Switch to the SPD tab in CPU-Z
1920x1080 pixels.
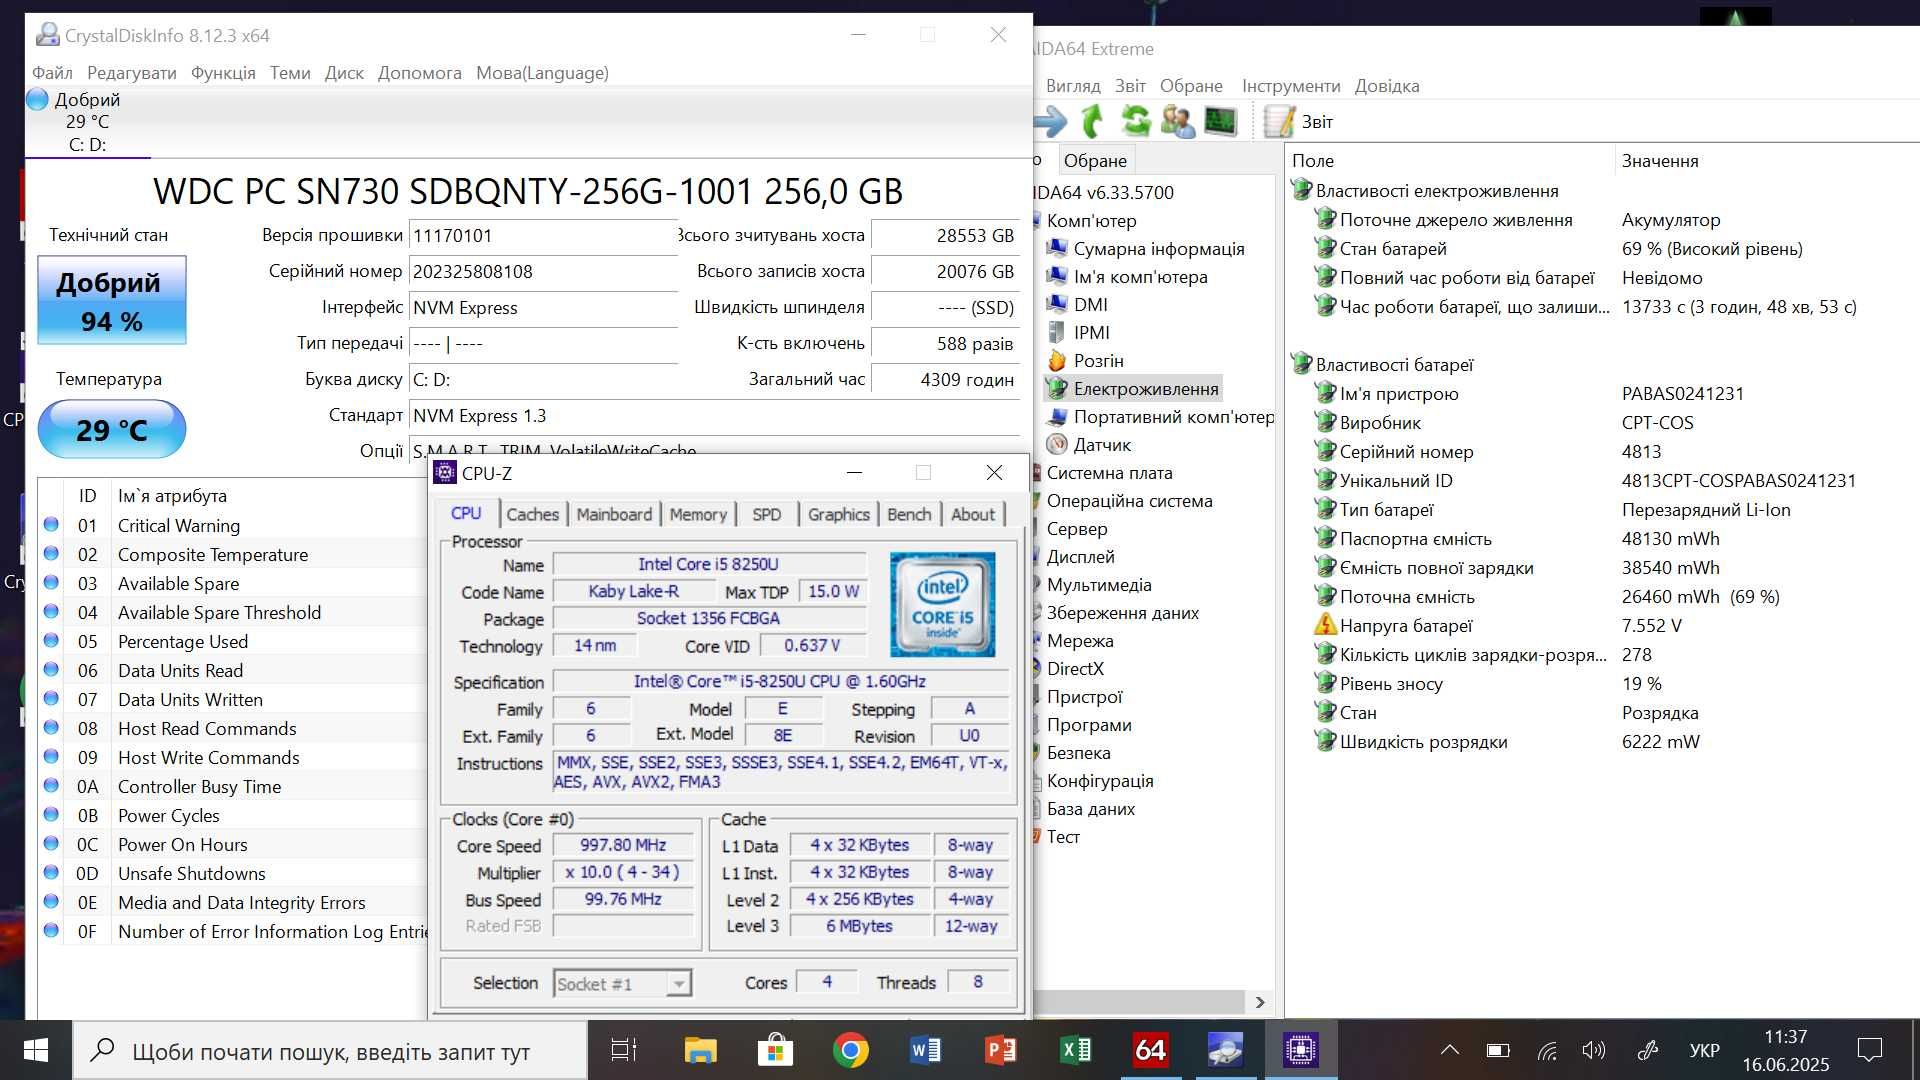click(x=767, y=514)
